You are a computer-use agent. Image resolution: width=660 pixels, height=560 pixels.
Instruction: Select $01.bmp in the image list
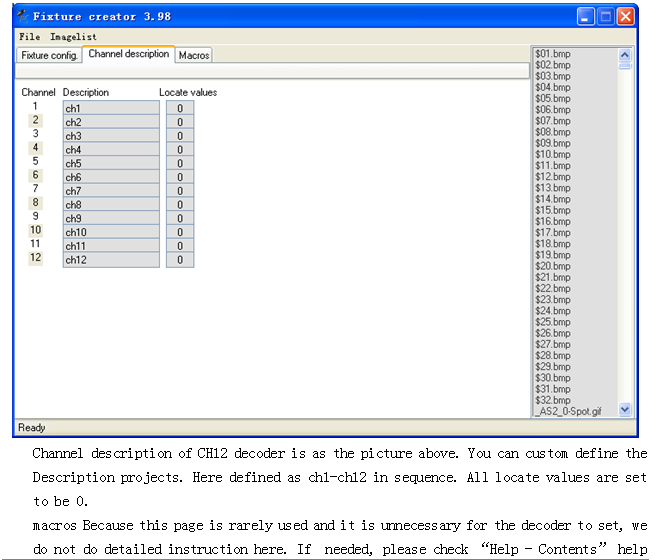pos(552,54)
